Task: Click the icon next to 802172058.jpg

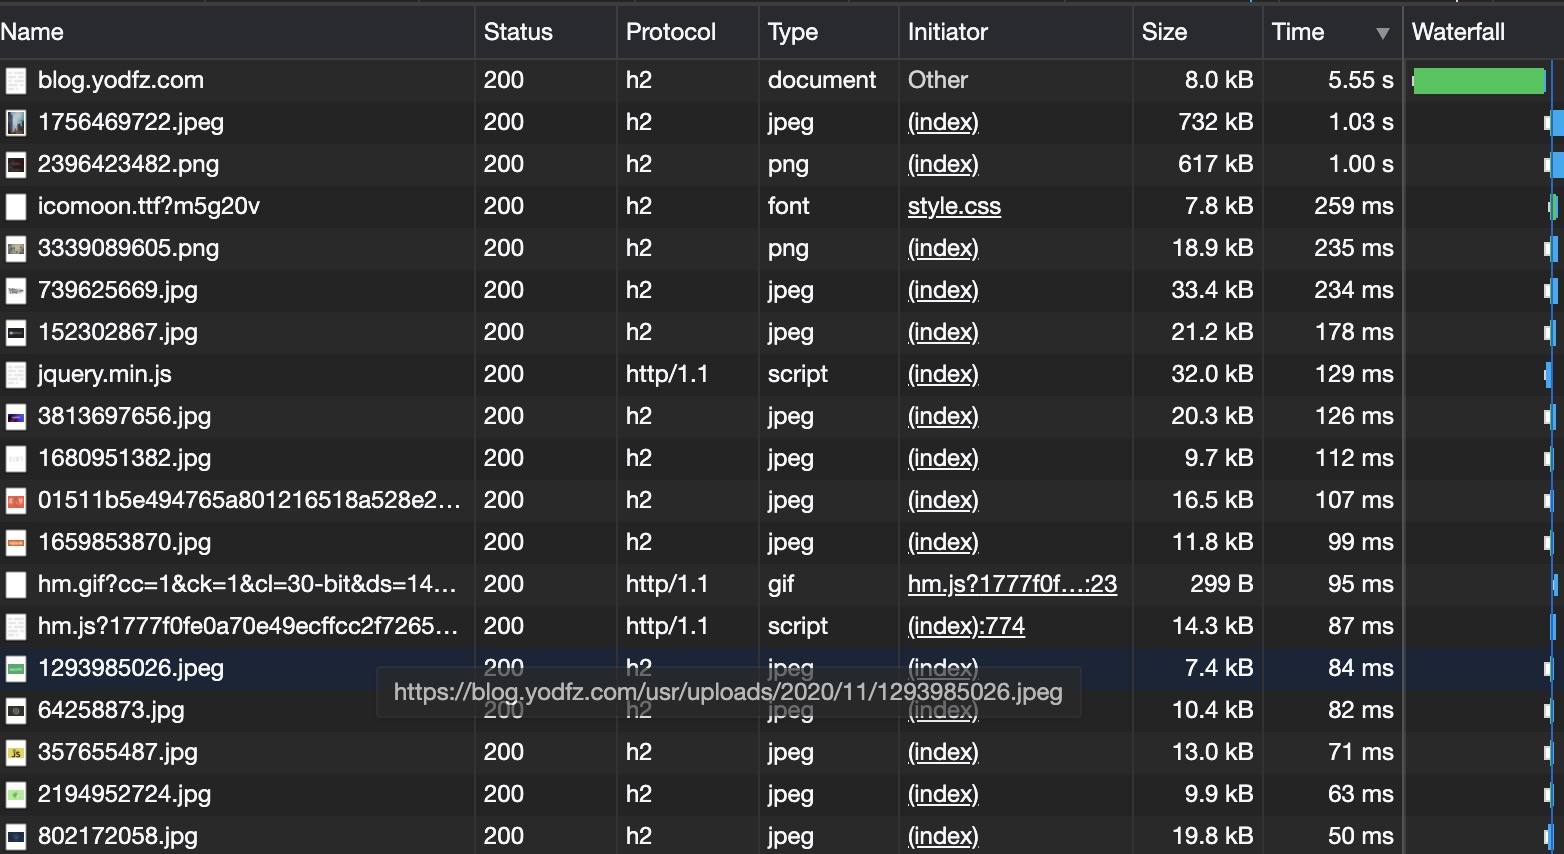Action: point(16,837)
